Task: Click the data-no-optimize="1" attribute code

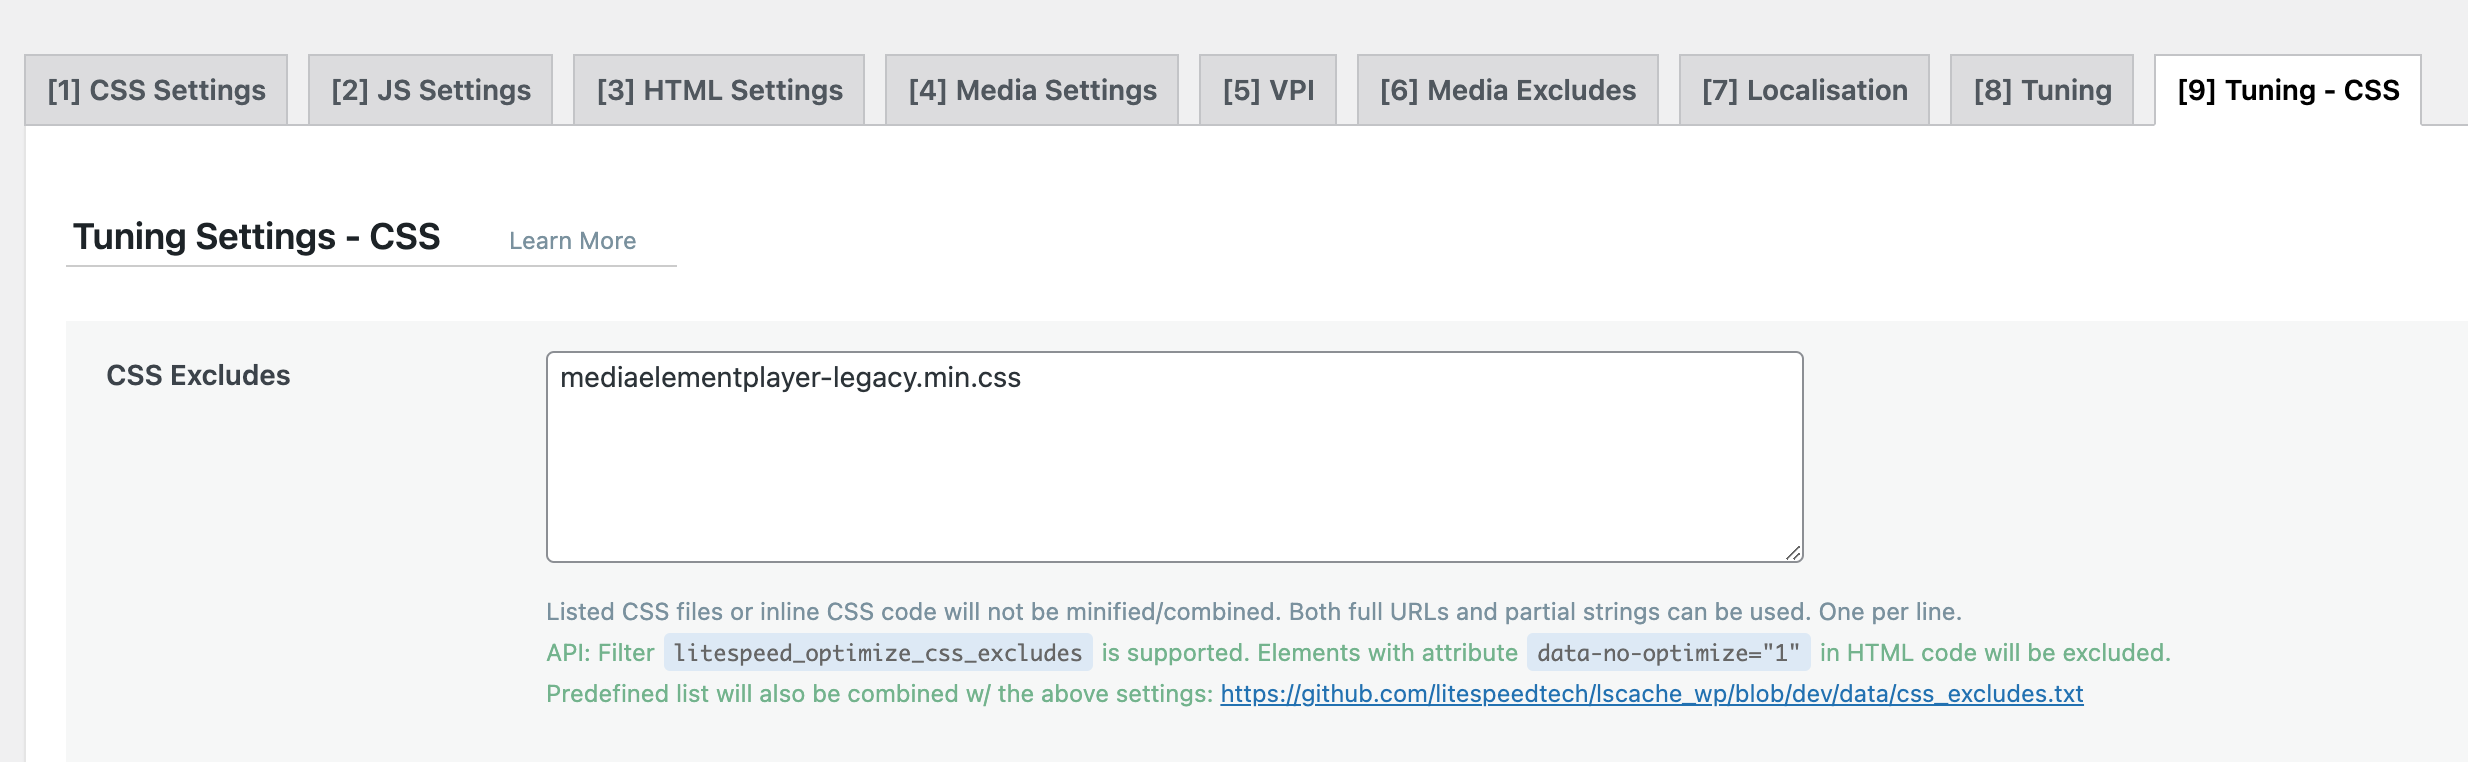Action: tap(1668, 653)
